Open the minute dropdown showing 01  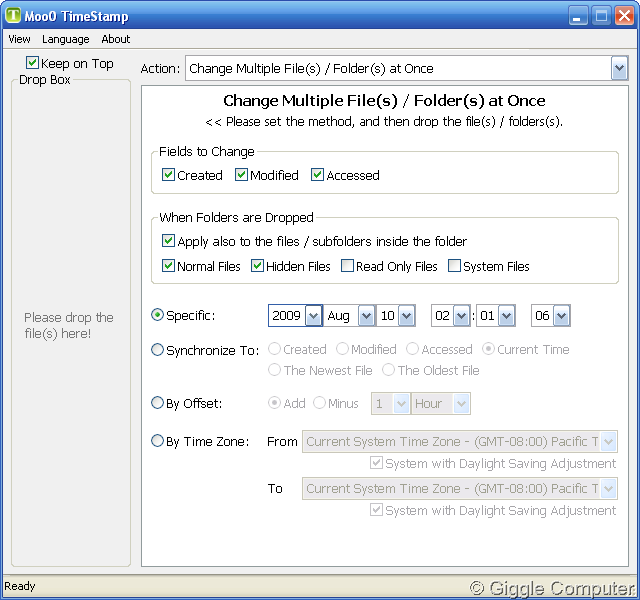(x=506, y=316)
